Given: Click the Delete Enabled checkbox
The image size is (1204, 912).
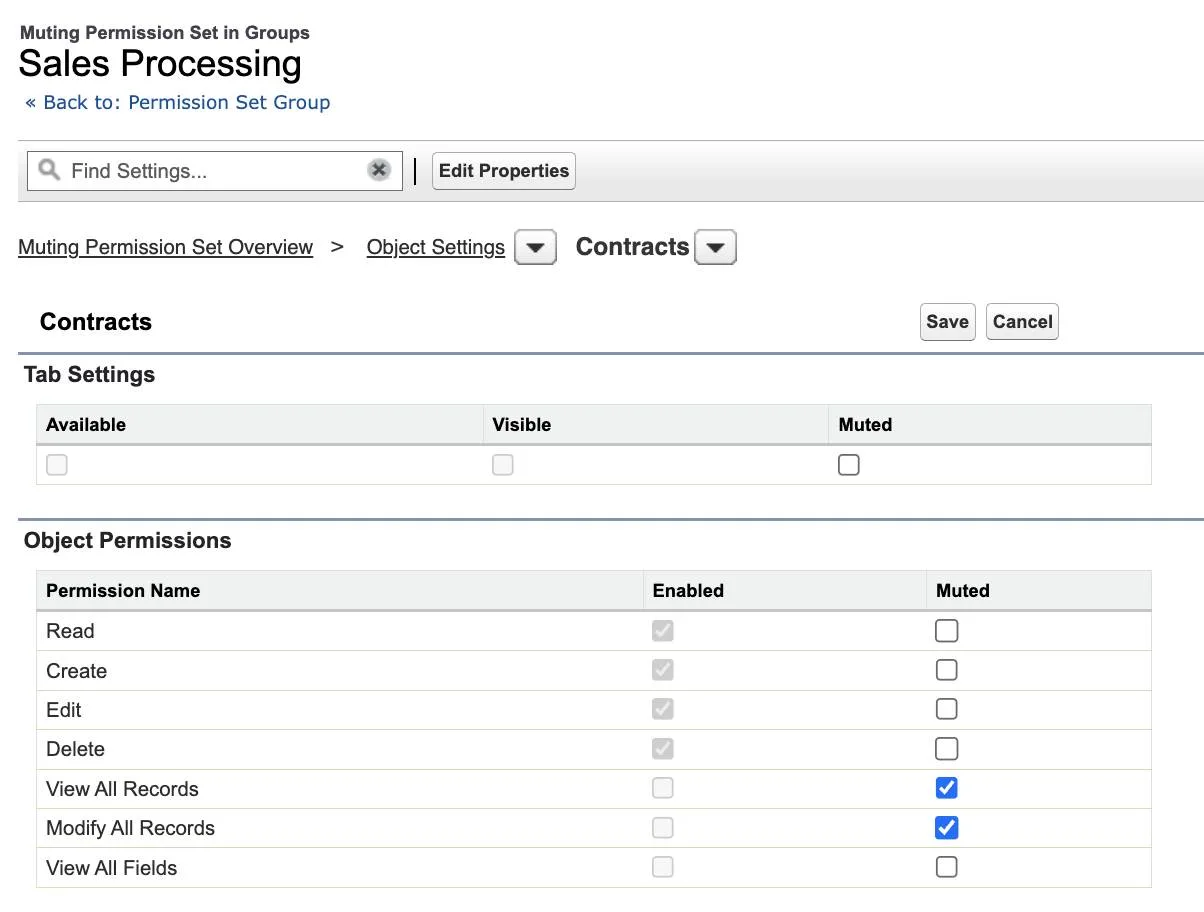Looking at the screenshot, I should pos(663,749).
